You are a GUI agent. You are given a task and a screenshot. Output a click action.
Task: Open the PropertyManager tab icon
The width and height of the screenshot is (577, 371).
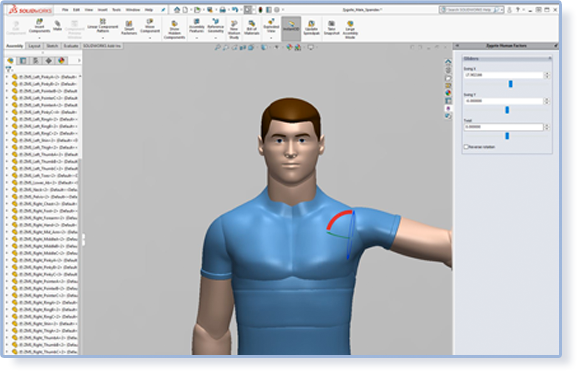[23, 60]
